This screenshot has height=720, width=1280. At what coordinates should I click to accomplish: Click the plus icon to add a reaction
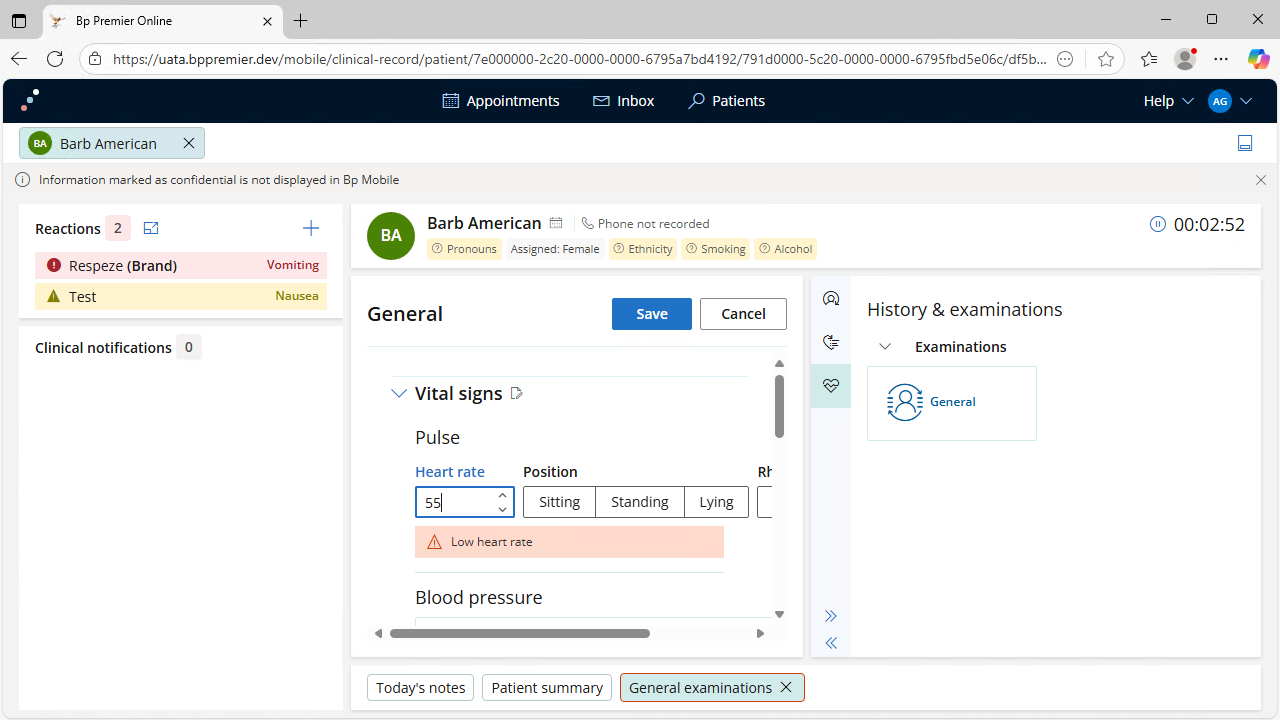tap(311, 228)
